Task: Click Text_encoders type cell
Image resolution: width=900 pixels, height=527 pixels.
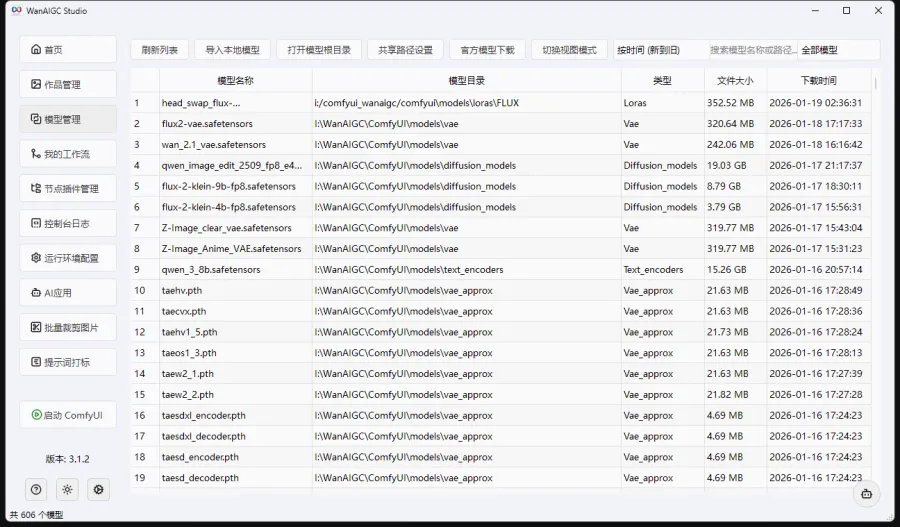Action: 662,269
